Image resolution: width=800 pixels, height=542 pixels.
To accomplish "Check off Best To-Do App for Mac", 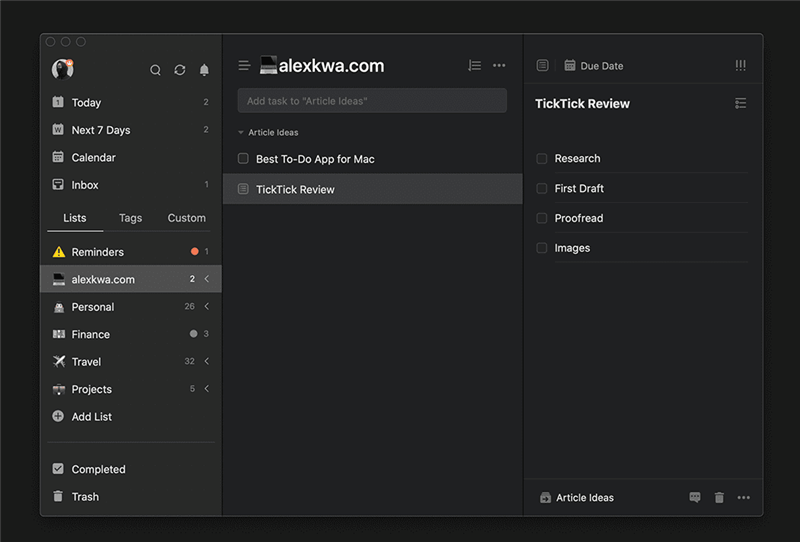I will pos(243,159).
